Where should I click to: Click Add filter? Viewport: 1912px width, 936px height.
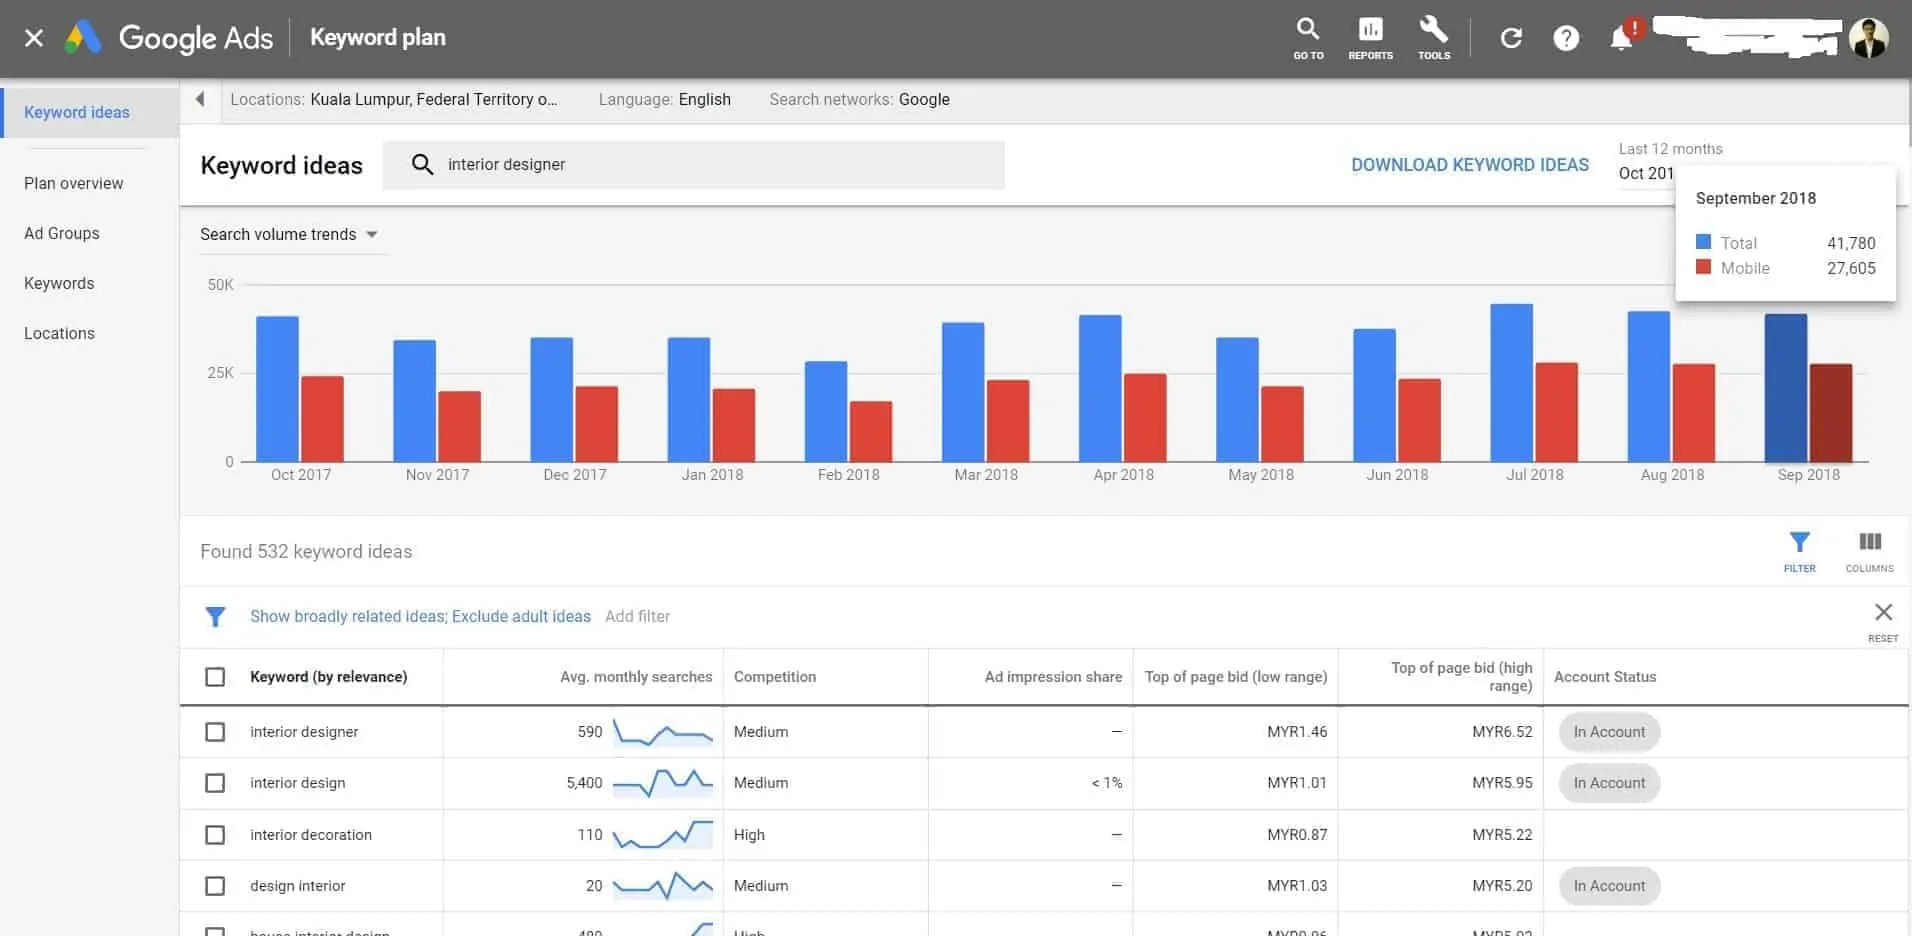tap(637, 616)
